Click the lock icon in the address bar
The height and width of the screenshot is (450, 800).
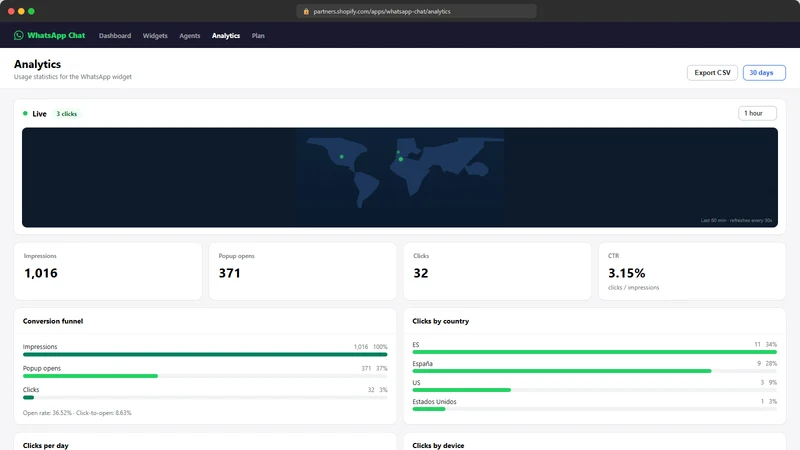pyautogui.click(x=306, y=11)
